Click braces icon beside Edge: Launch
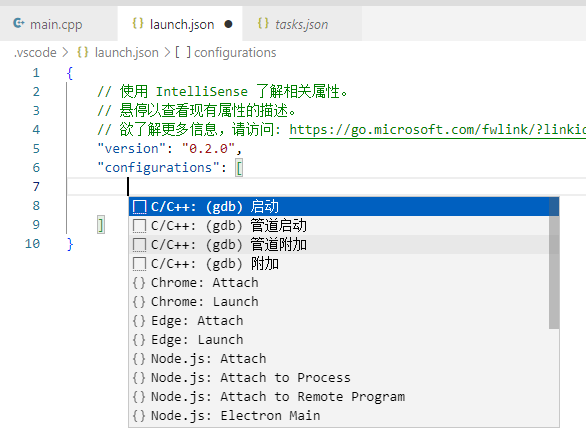586x446 pixels. 139,340
